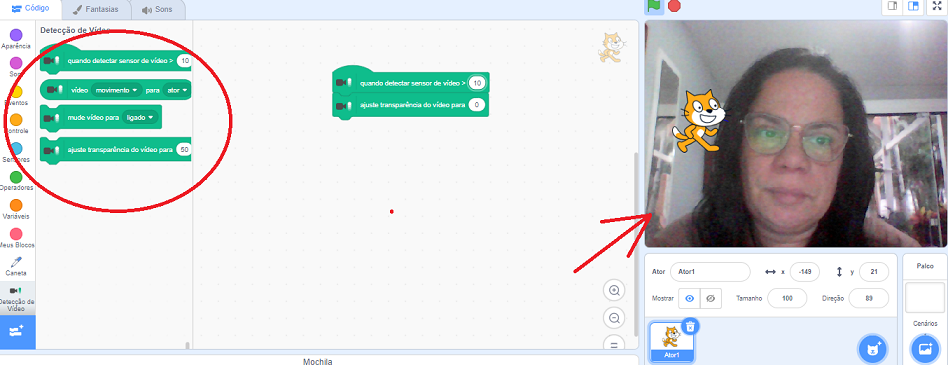Edit value 50 in palette transparency block
This screenshot has height=365, width=948.
pos(184,149)
